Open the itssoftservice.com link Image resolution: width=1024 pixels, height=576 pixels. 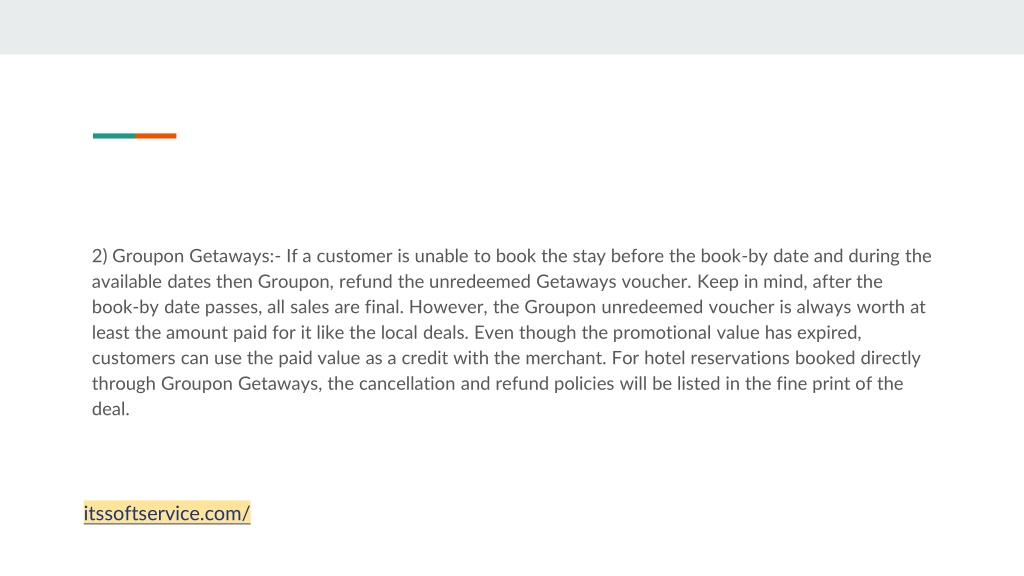pos(167,513)
